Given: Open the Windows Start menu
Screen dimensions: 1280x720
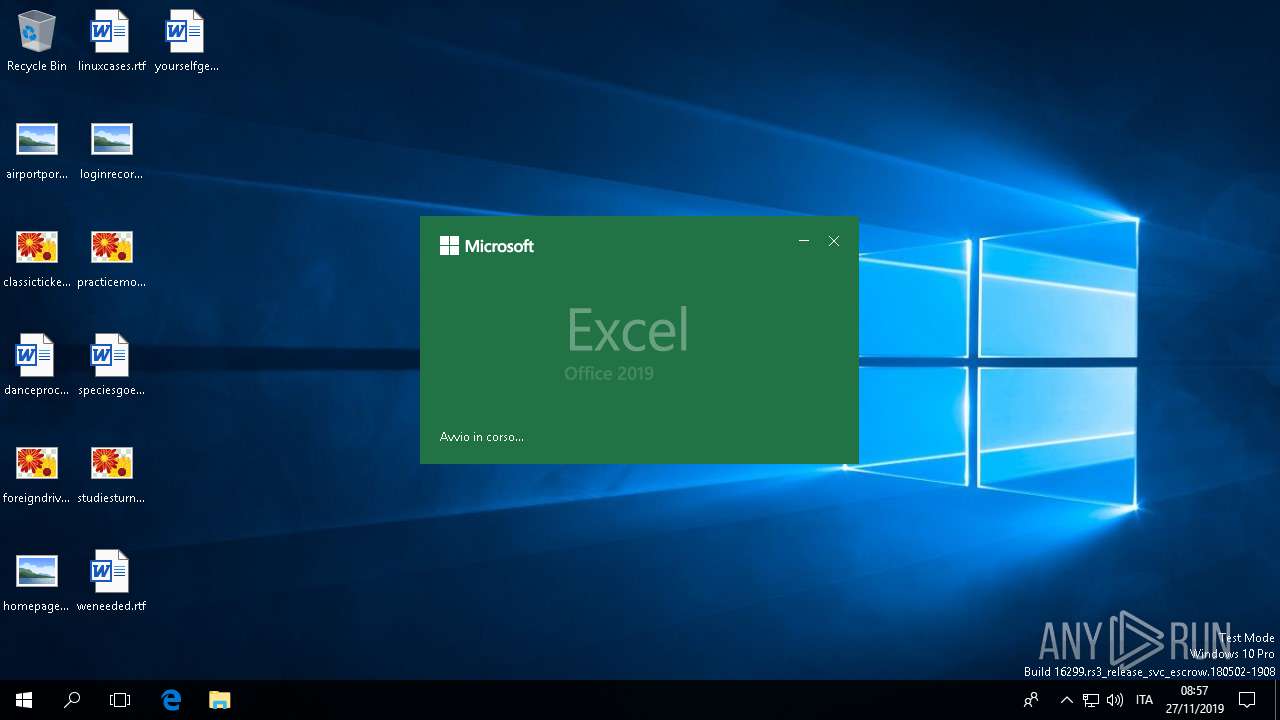Looking at the screenshot, I should coord(24,700).
